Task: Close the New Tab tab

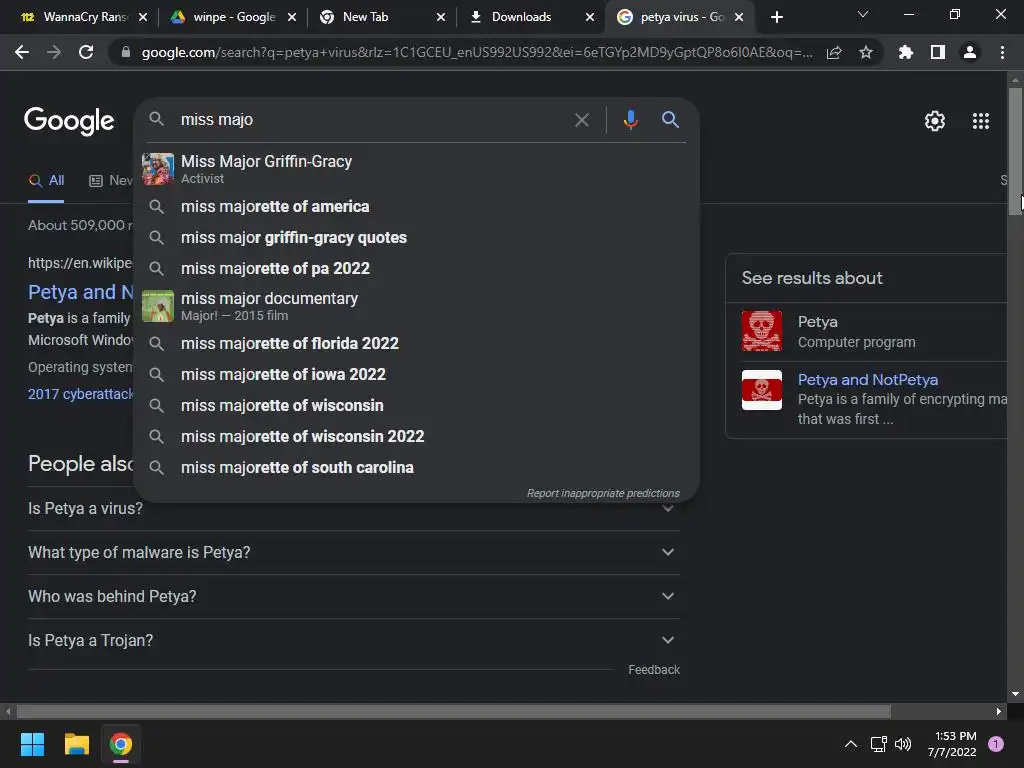Action: (441, 17)
